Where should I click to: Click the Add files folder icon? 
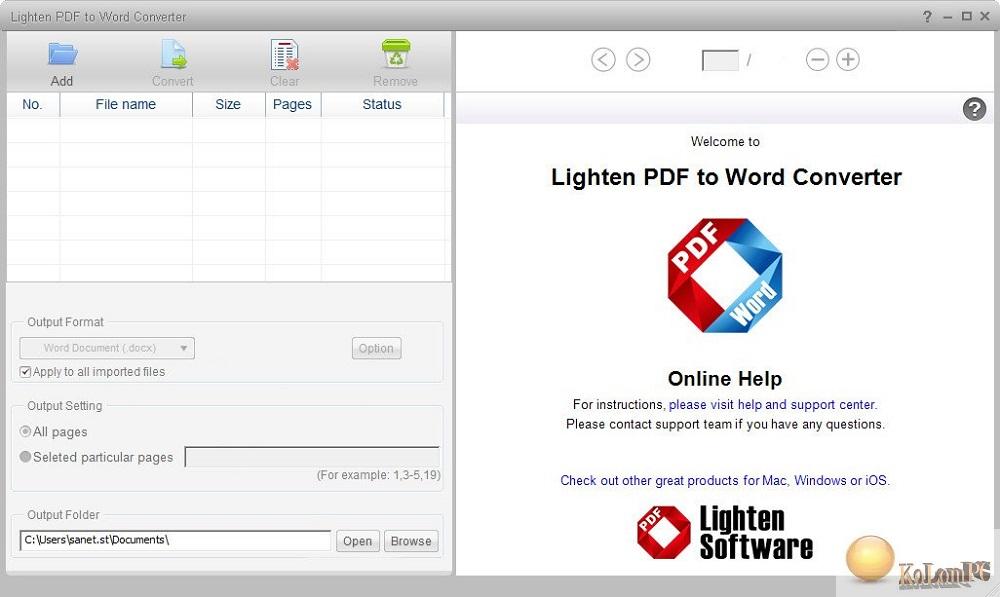pyautogui.click(x=62, y=54)
